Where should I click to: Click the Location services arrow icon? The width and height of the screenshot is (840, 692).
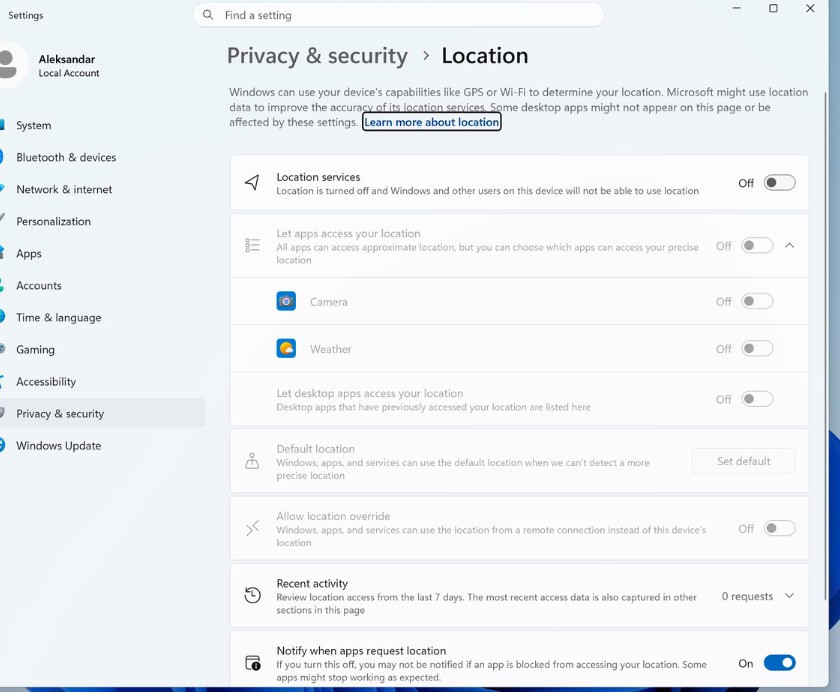pyautogui.click(x=252, y=183)
